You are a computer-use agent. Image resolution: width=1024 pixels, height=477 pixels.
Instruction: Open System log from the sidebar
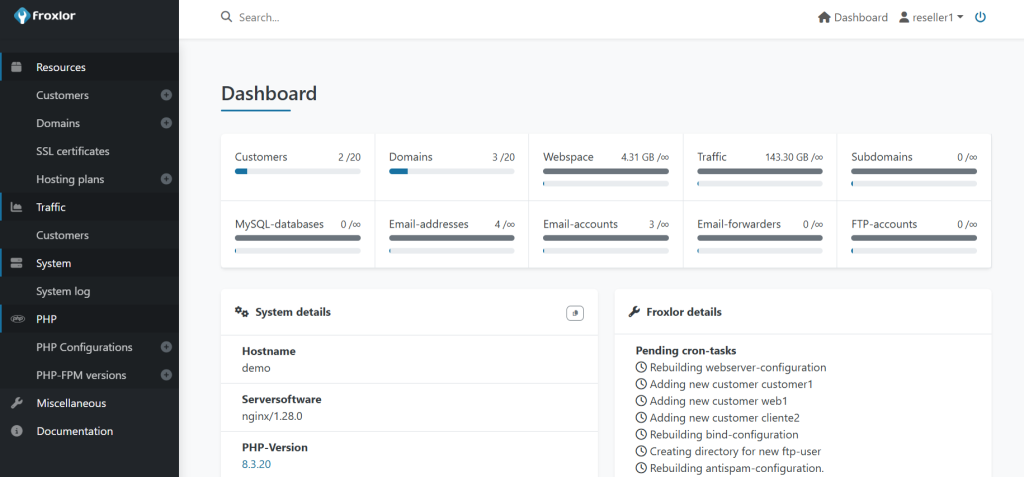(x=62, y=291)
